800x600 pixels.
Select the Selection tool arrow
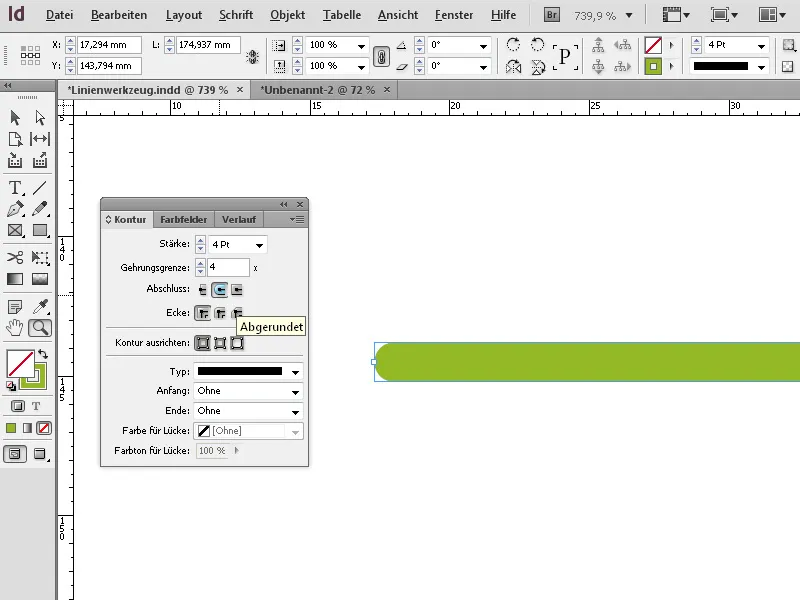pos(15,118)
